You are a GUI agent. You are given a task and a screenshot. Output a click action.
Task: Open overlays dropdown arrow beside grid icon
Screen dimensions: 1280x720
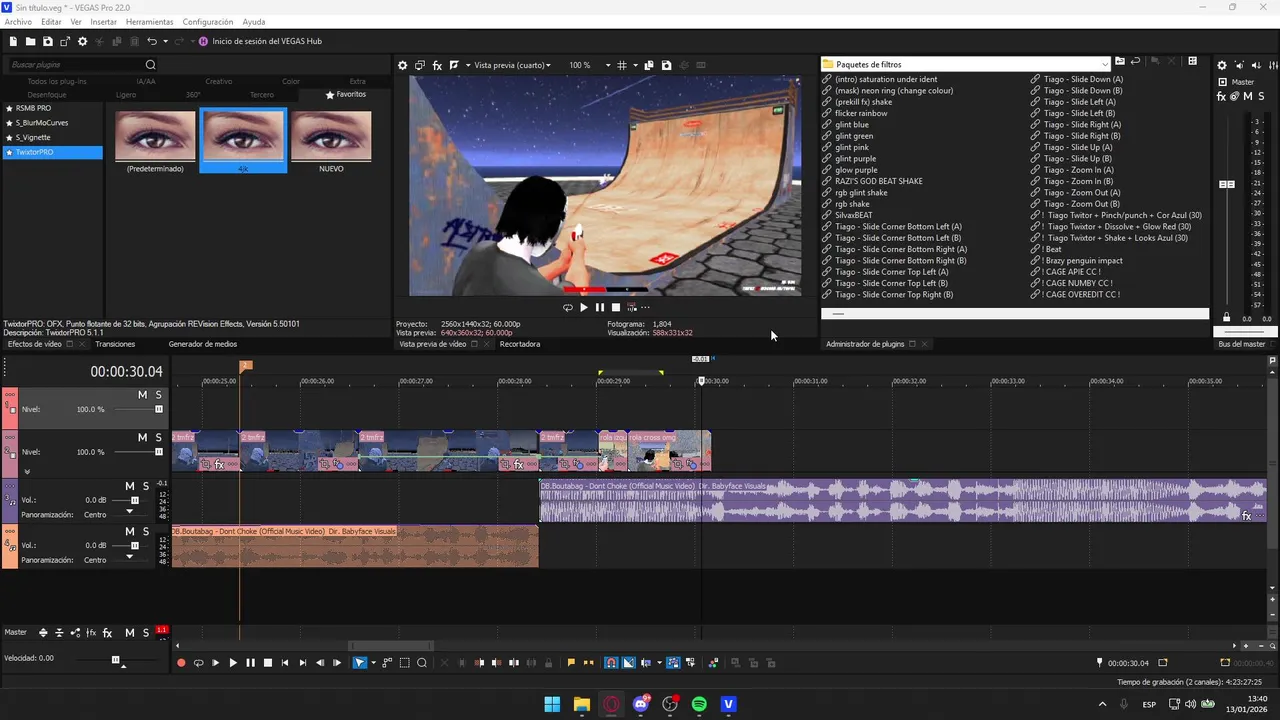pyautogui.click(x=634, y=65)
